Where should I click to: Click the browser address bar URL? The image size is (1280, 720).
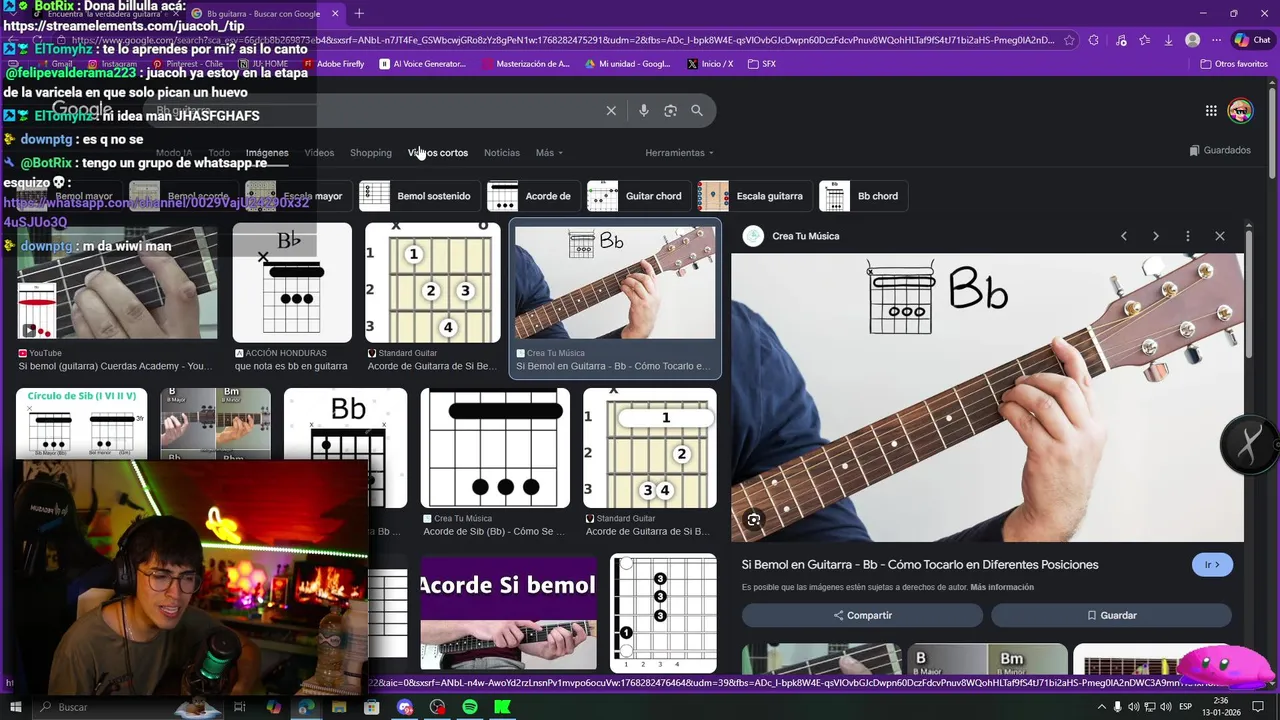click(x=563, y=40)
